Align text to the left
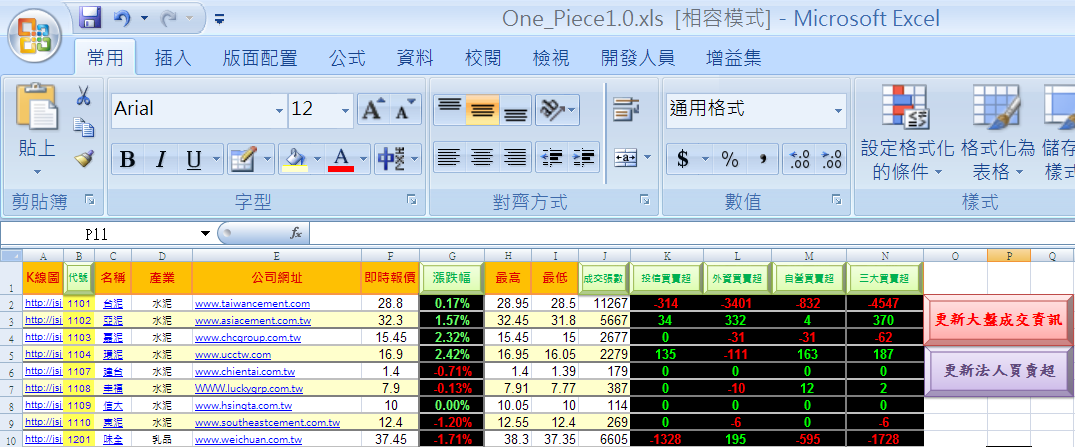Screen dimensions: 1075x447 click(x=450, y=158)
